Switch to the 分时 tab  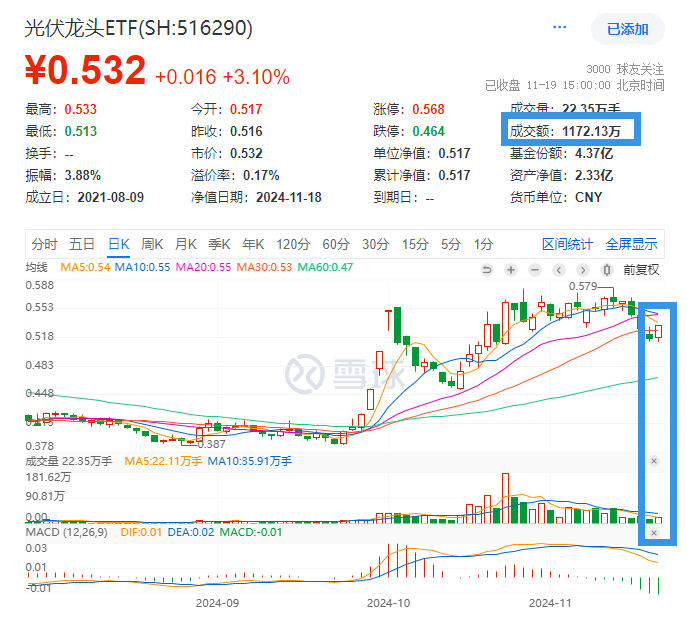44,244
